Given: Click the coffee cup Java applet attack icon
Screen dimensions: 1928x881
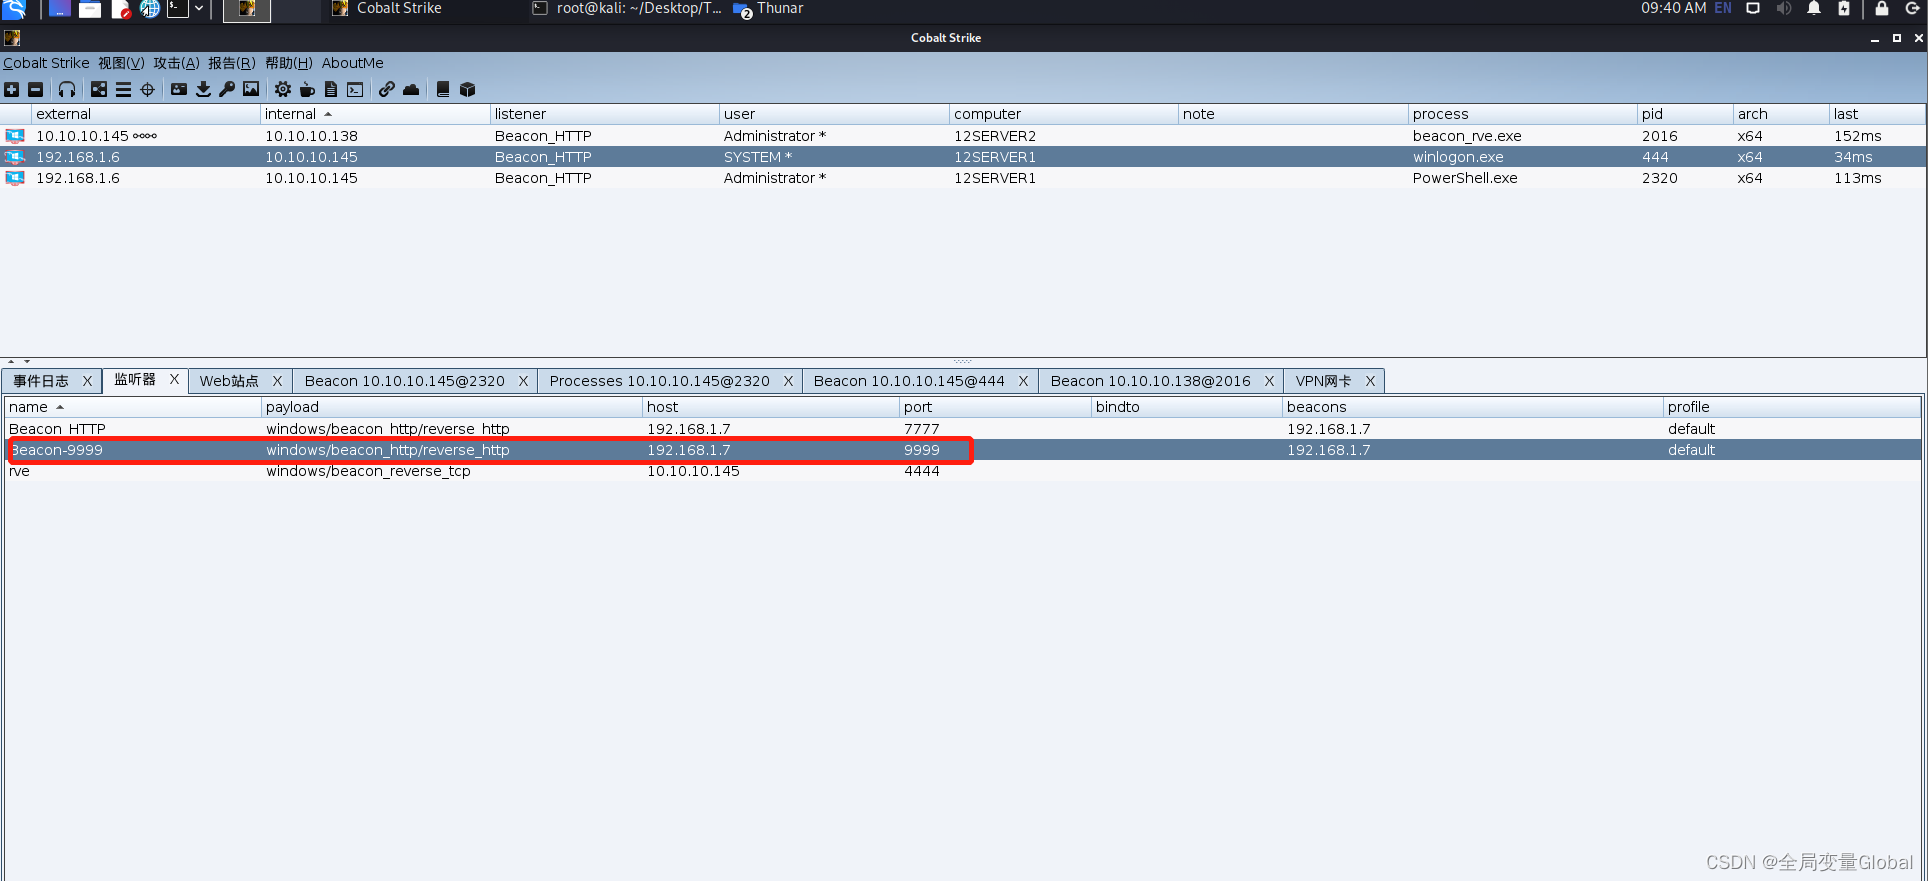Looking at the screenshot, I should [307, 90].
